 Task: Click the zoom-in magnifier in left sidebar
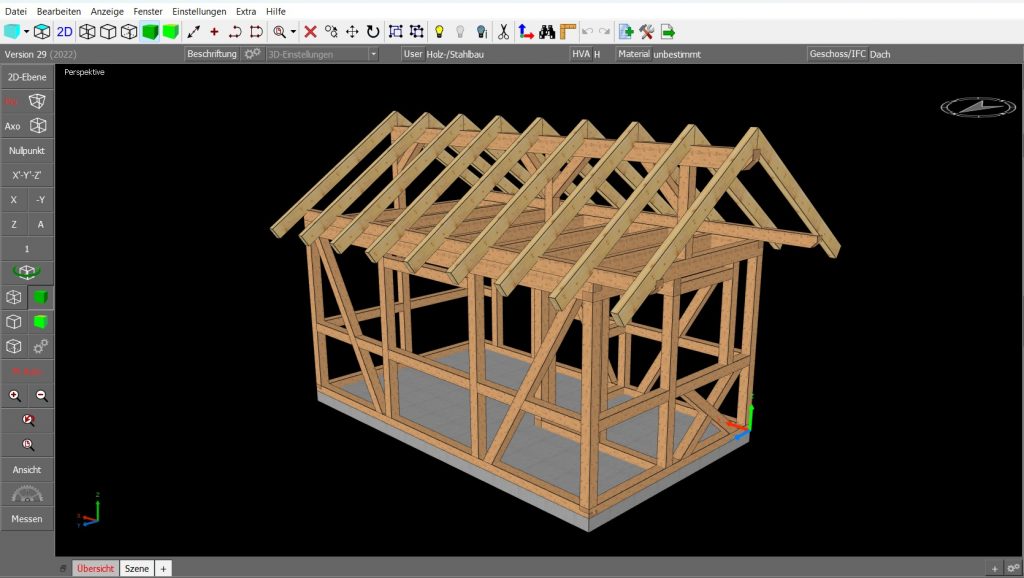[14, 396]
